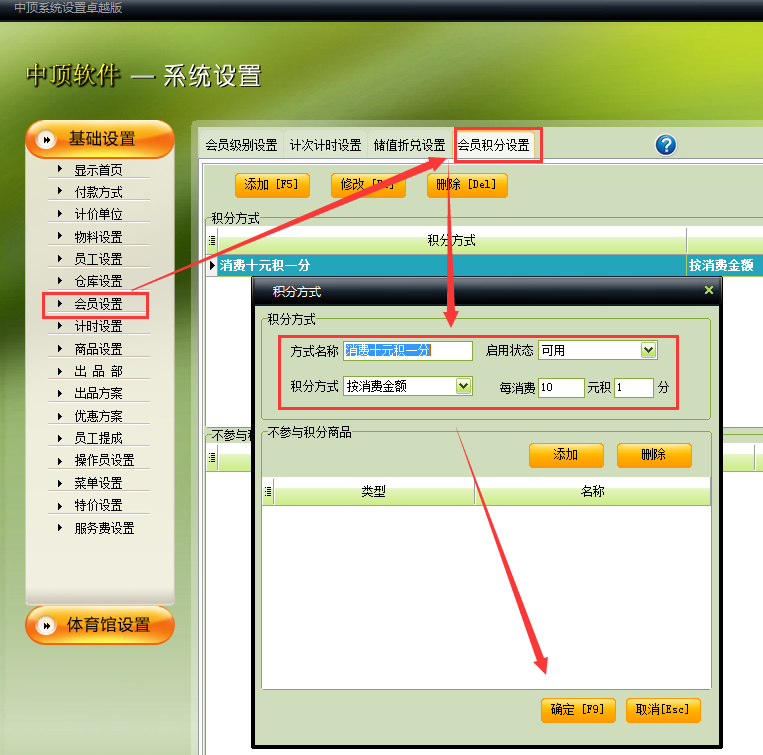Open 仓库设置 in sidebar
The height and width of the screenshot is (755, 763).
click(x=98, y=281)
